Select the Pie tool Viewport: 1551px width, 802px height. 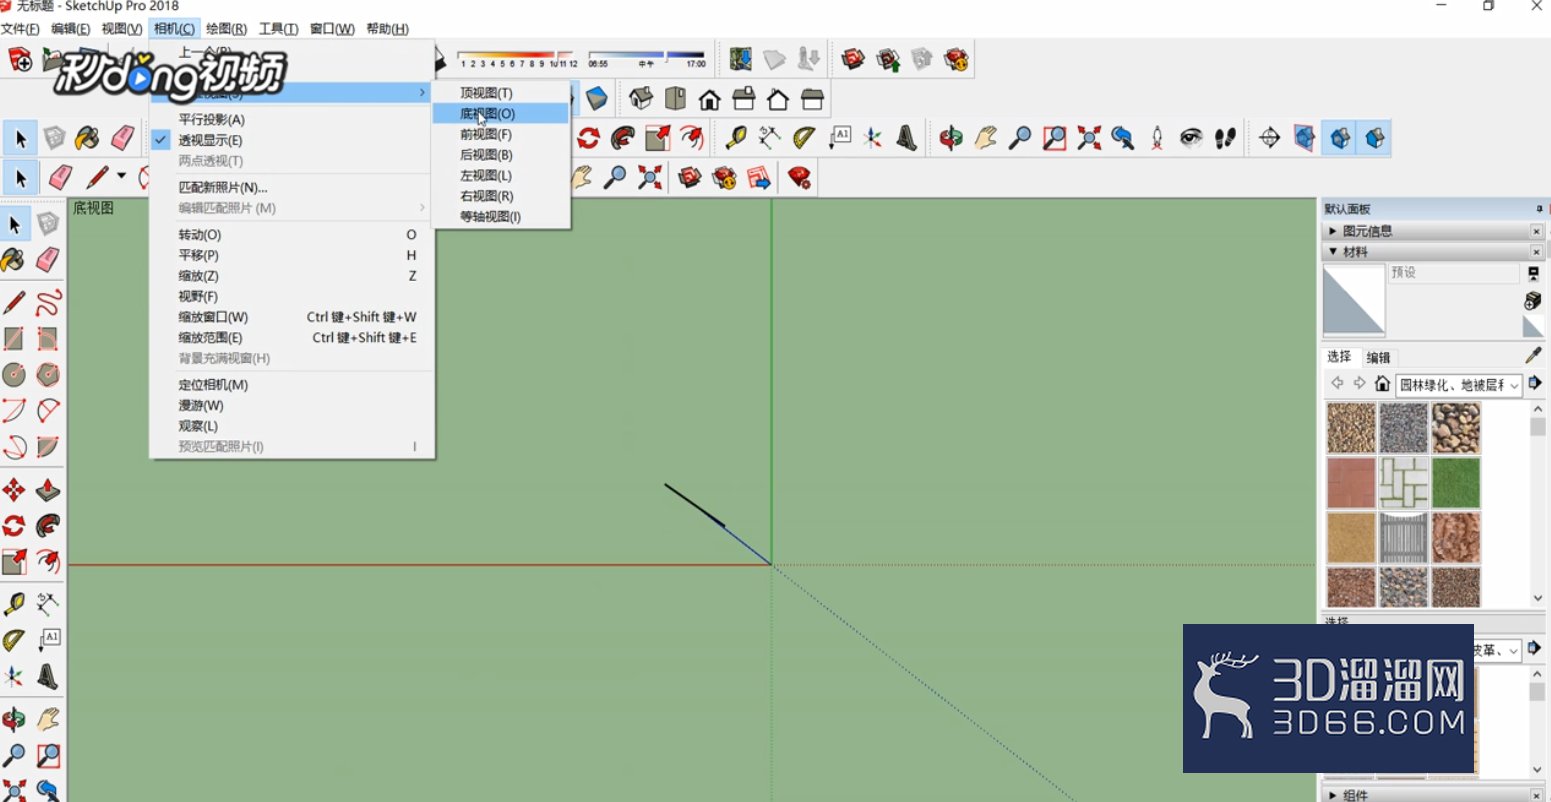(48, 446)
